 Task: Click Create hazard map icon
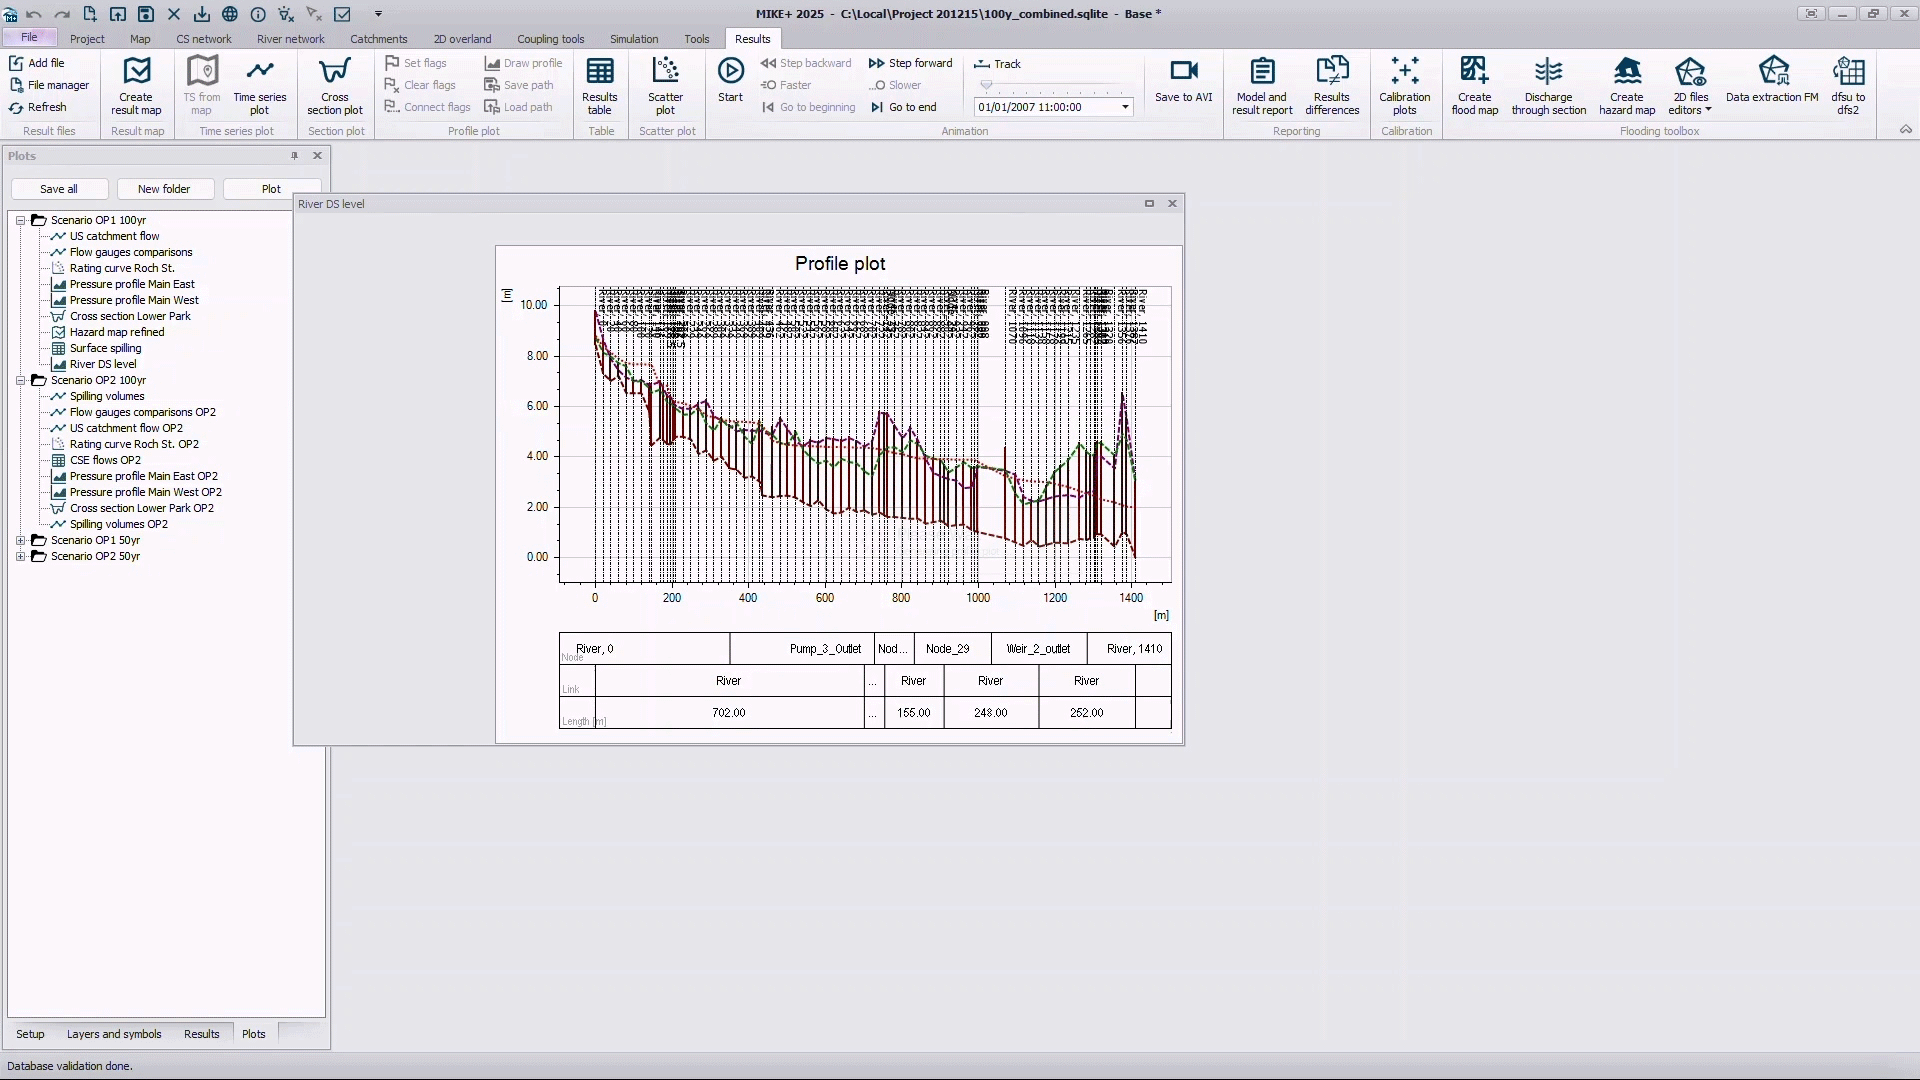click(x=1626, y=71)
